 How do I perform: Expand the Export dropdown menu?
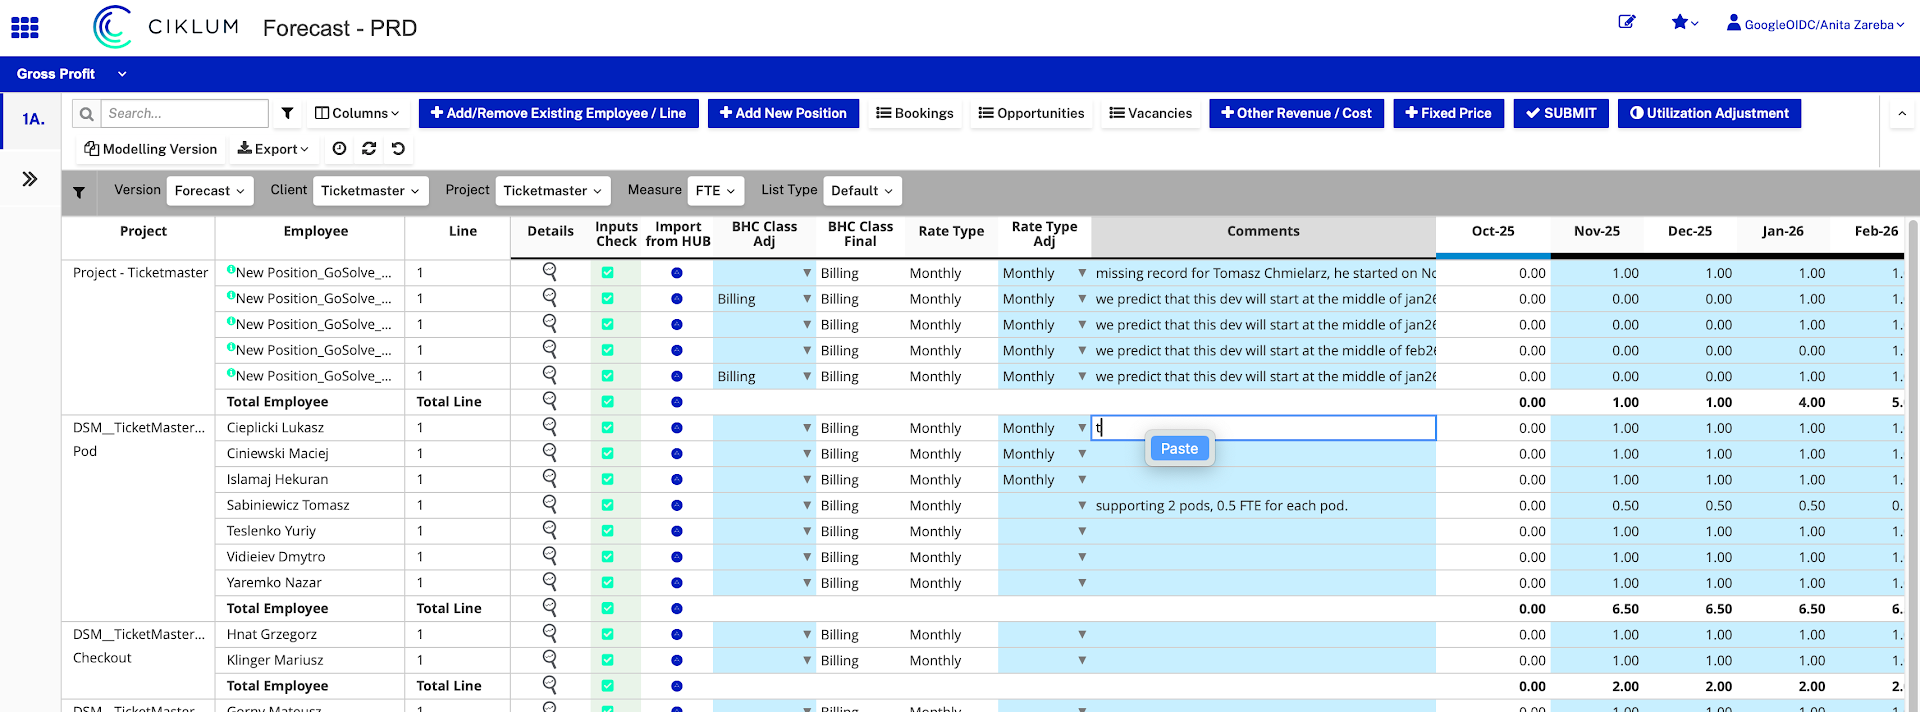pyautogui.click(x=273, y=149)
